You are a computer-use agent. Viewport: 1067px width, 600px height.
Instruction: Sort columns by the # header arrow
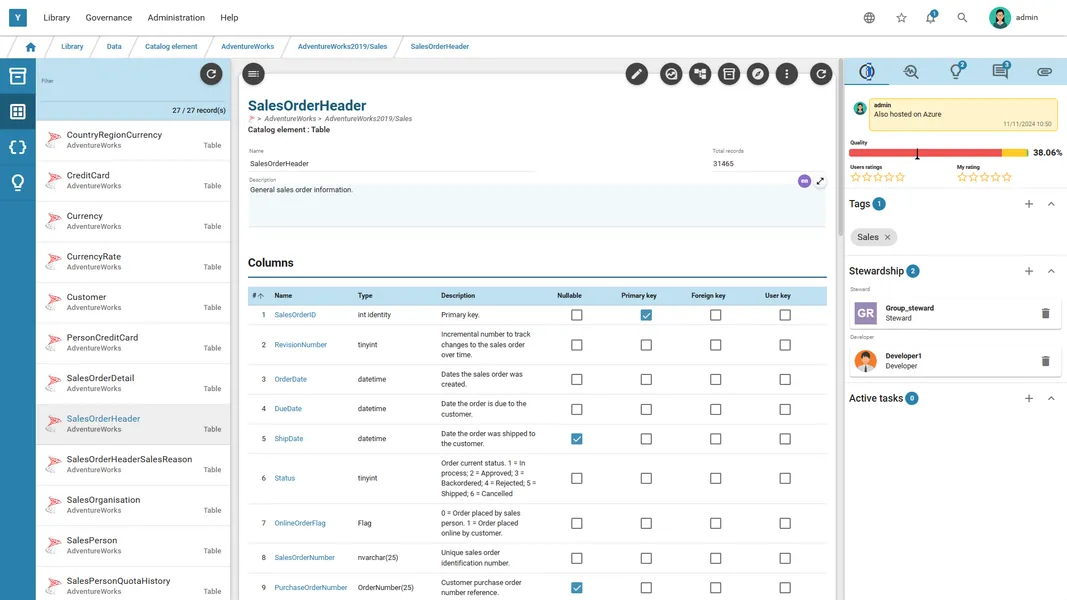(x=261, y=296)
